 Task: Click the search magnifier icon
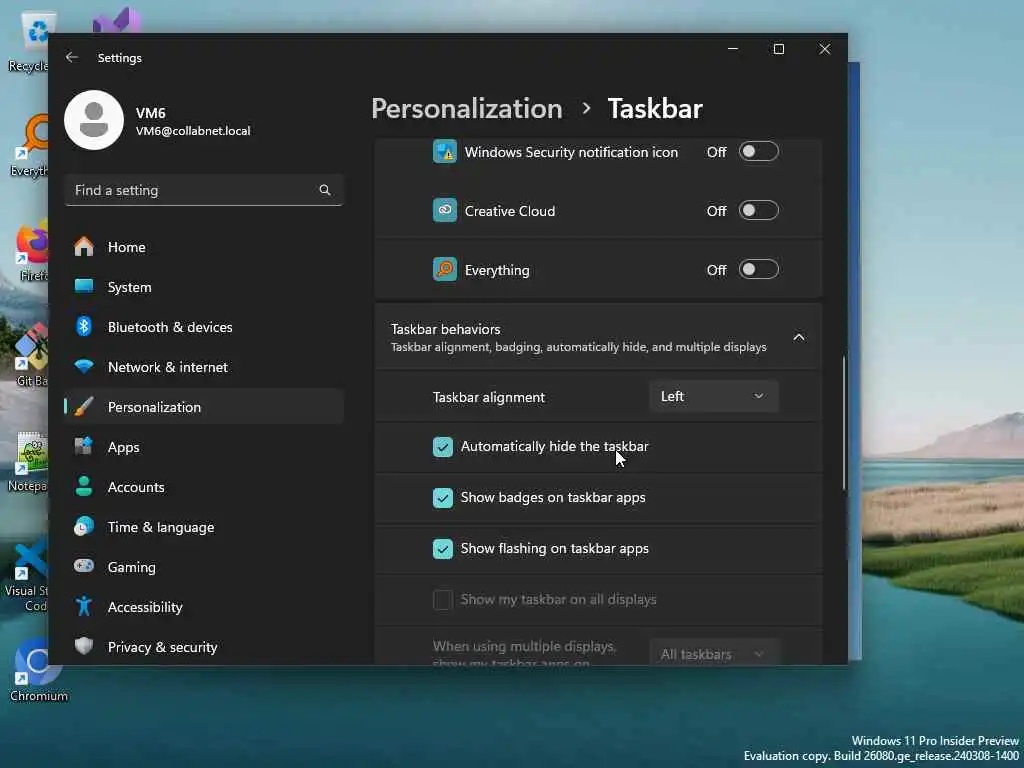325,190
